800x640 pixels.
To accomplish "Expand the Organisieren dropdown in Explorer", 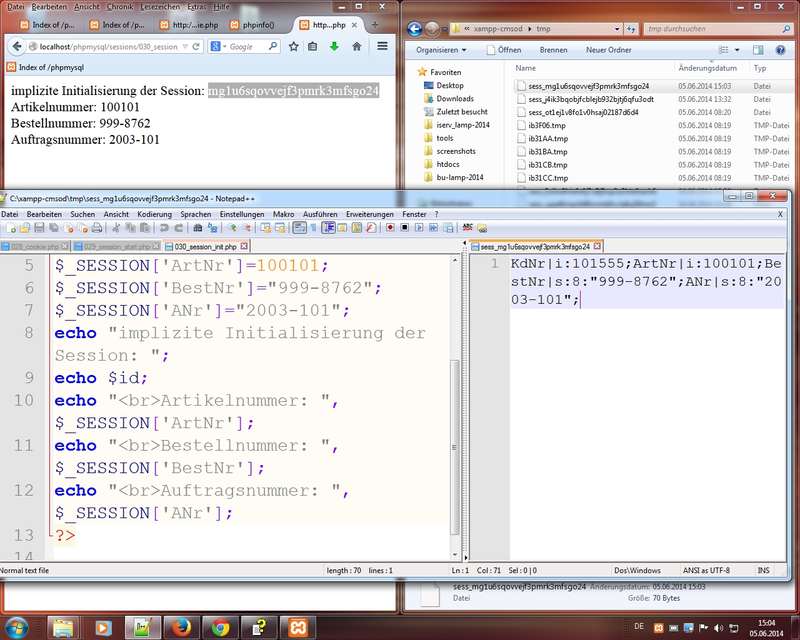I will (x=442, y=49).
